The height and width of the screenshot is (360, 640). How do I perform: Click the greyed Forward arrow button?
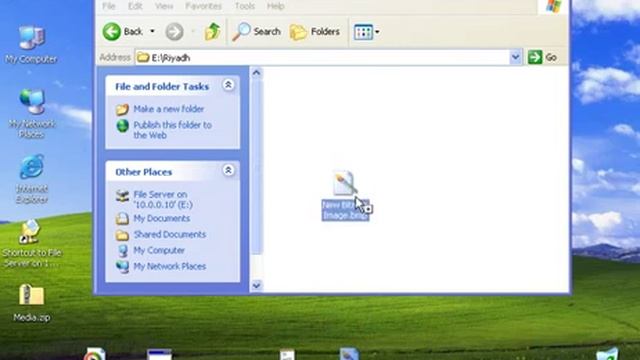(174, 31)
